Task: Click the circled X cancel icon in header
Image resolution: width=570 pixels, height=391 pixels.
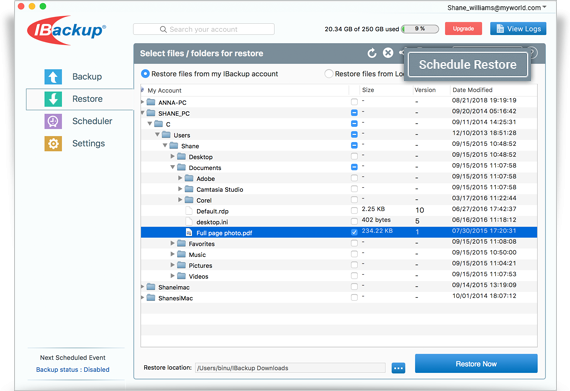Action: click(x=388, y=53)
